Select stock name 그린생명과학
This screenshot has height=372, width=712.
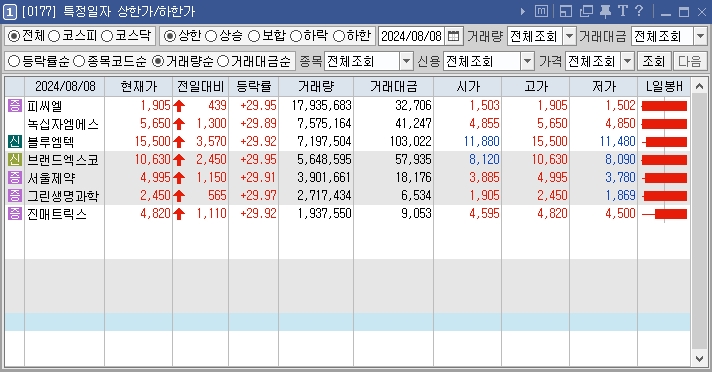point(63,196)
